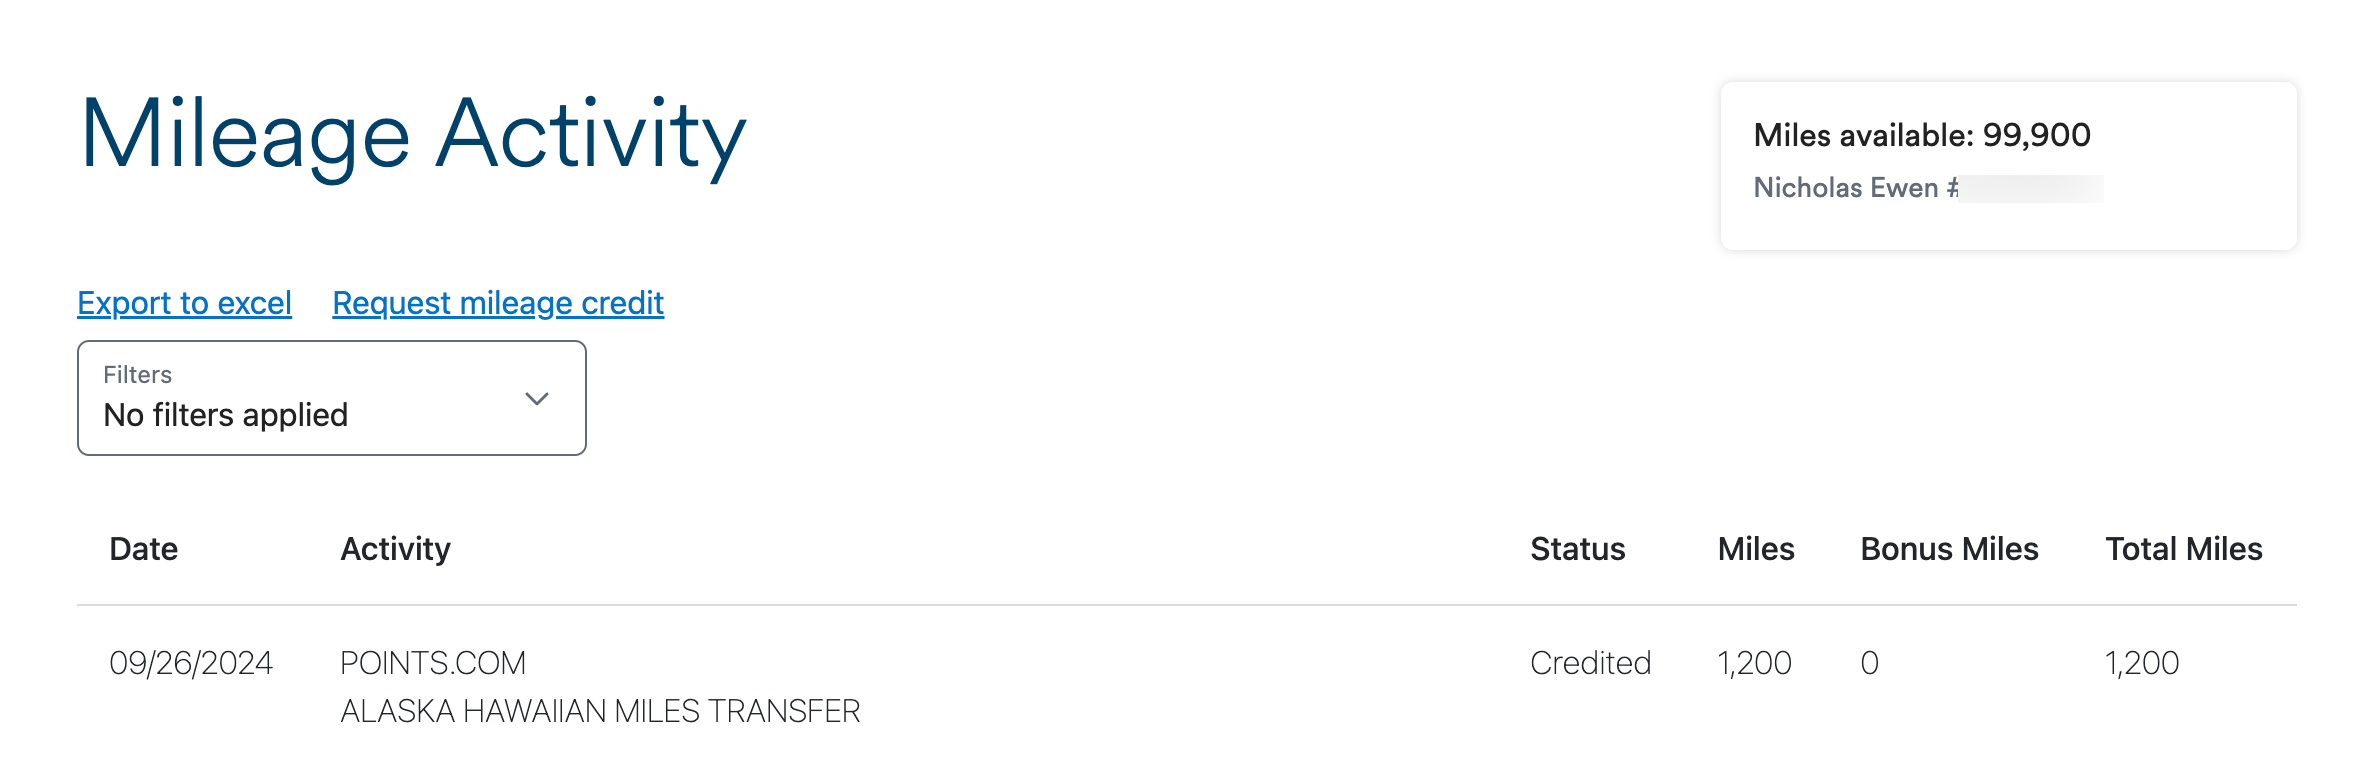Screen dimensions: 2366x760
Task: Select the Bonus Miles column header
Action: [x=1949, y=549]
